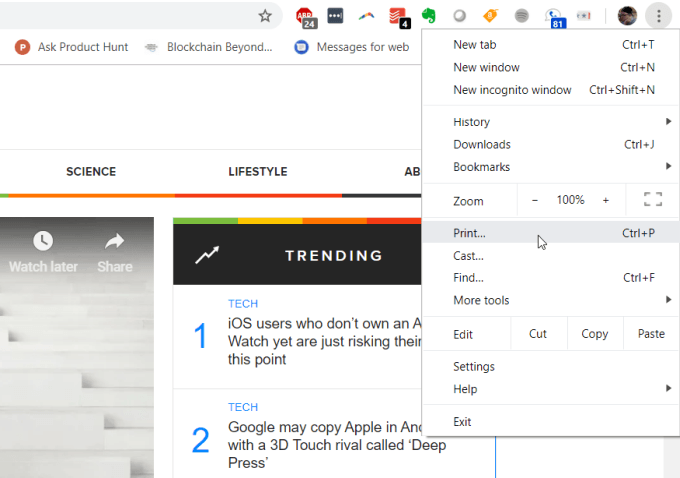Image resolution: width=680 pixels, height=478 pixels.
Task: Click the Messages for web favicon
Action: [301, 47]
